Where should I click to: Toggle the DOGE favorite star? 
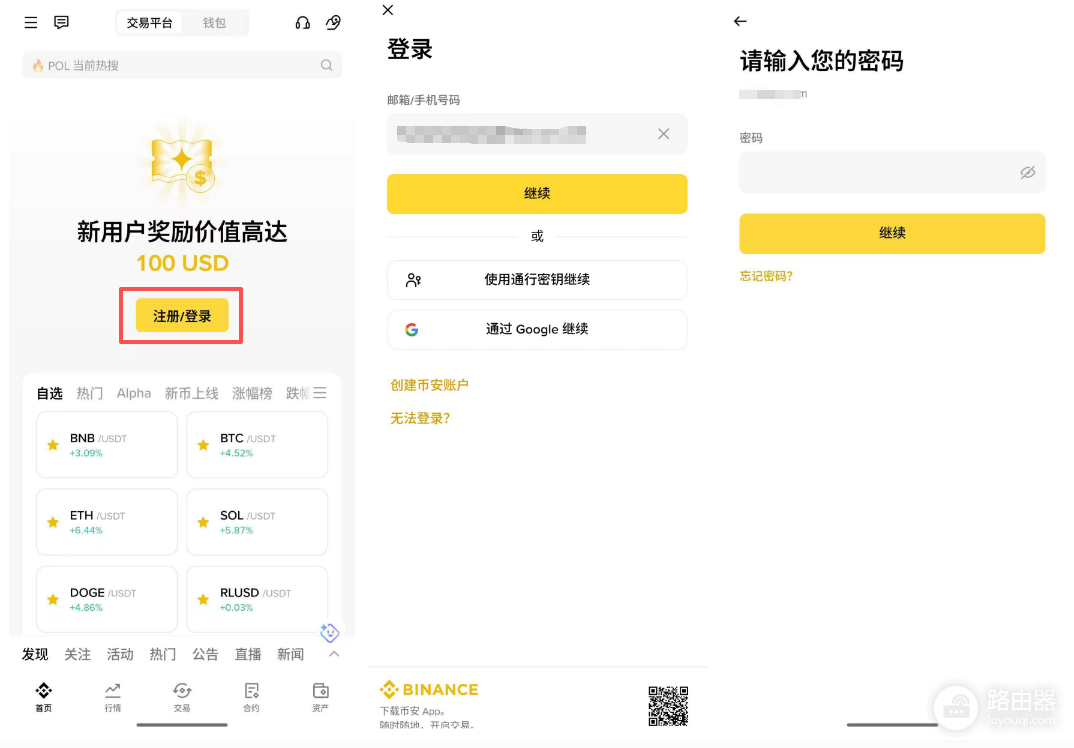[53, 600]
